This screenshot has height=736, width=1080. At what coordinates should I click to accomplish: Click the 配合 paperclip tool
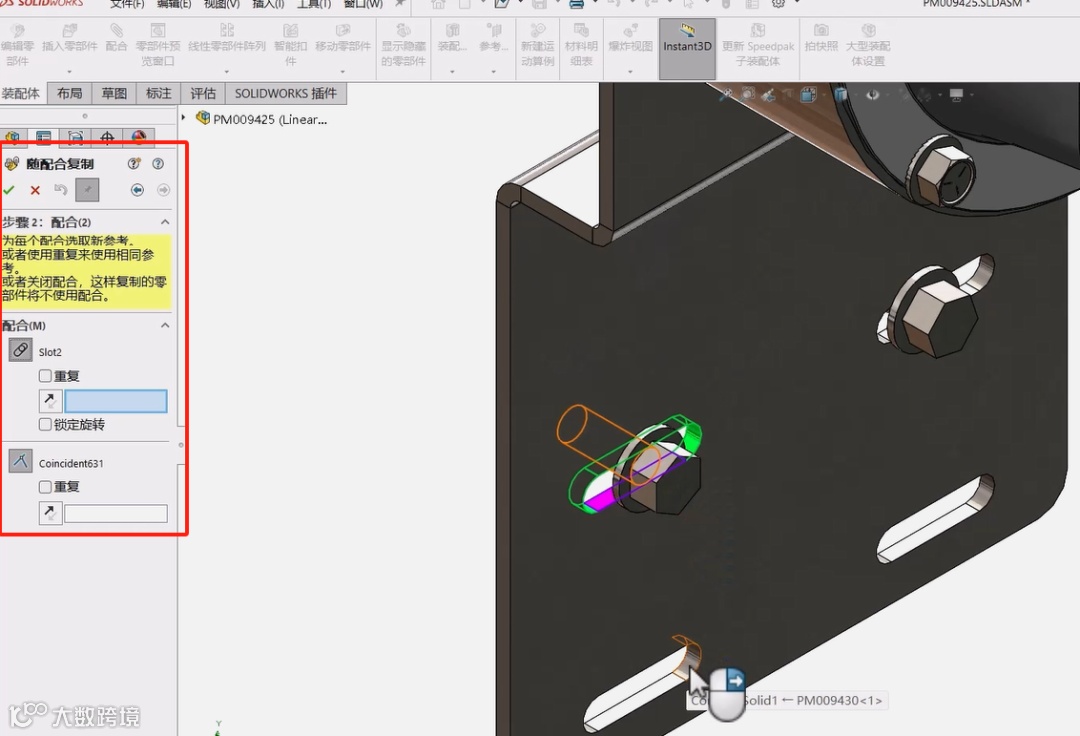pyautogui.click(x=116, y=39)
